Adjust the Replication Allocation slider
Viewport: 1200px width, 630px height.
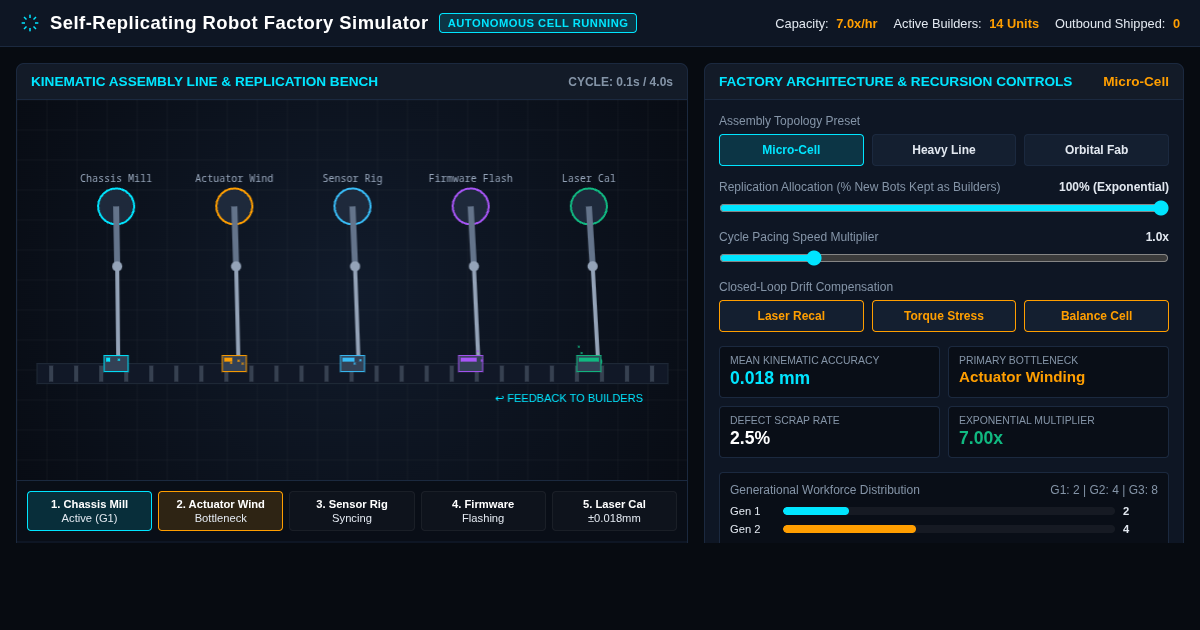tap(944, 208)
